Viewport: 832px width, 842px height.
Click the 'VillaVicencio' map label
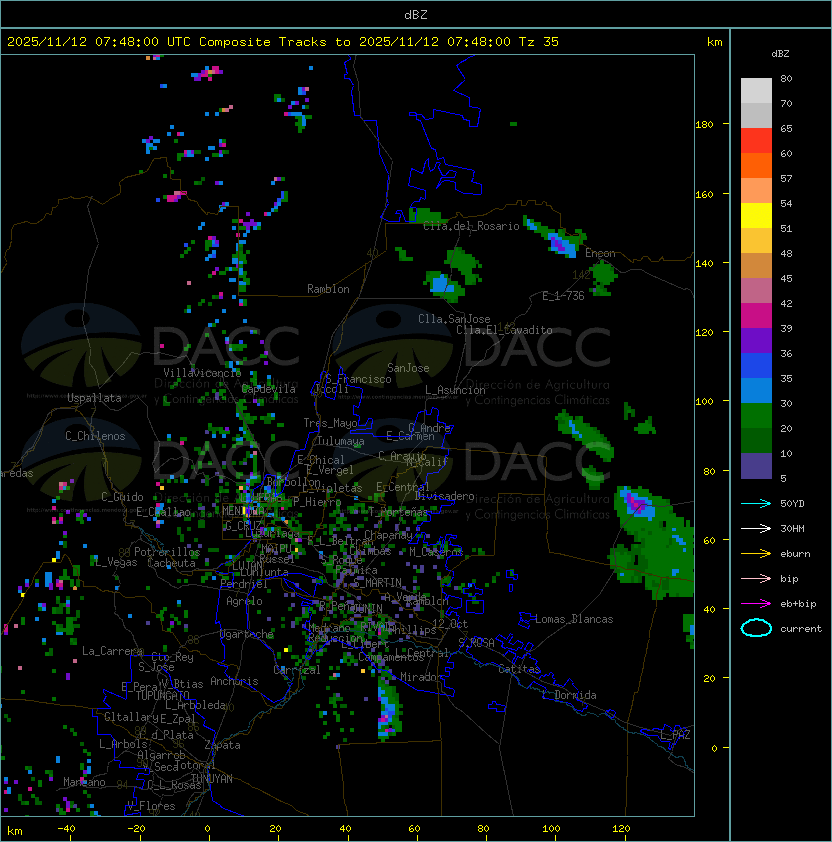coord(202,373)
